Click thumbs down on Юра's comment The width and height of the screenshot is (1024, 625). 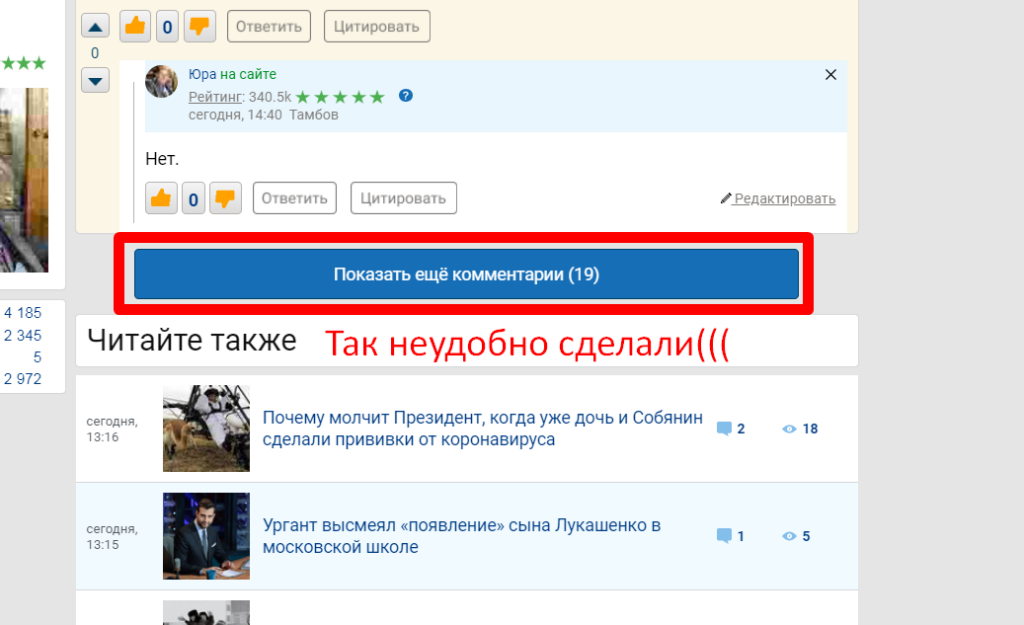[226, 198]
